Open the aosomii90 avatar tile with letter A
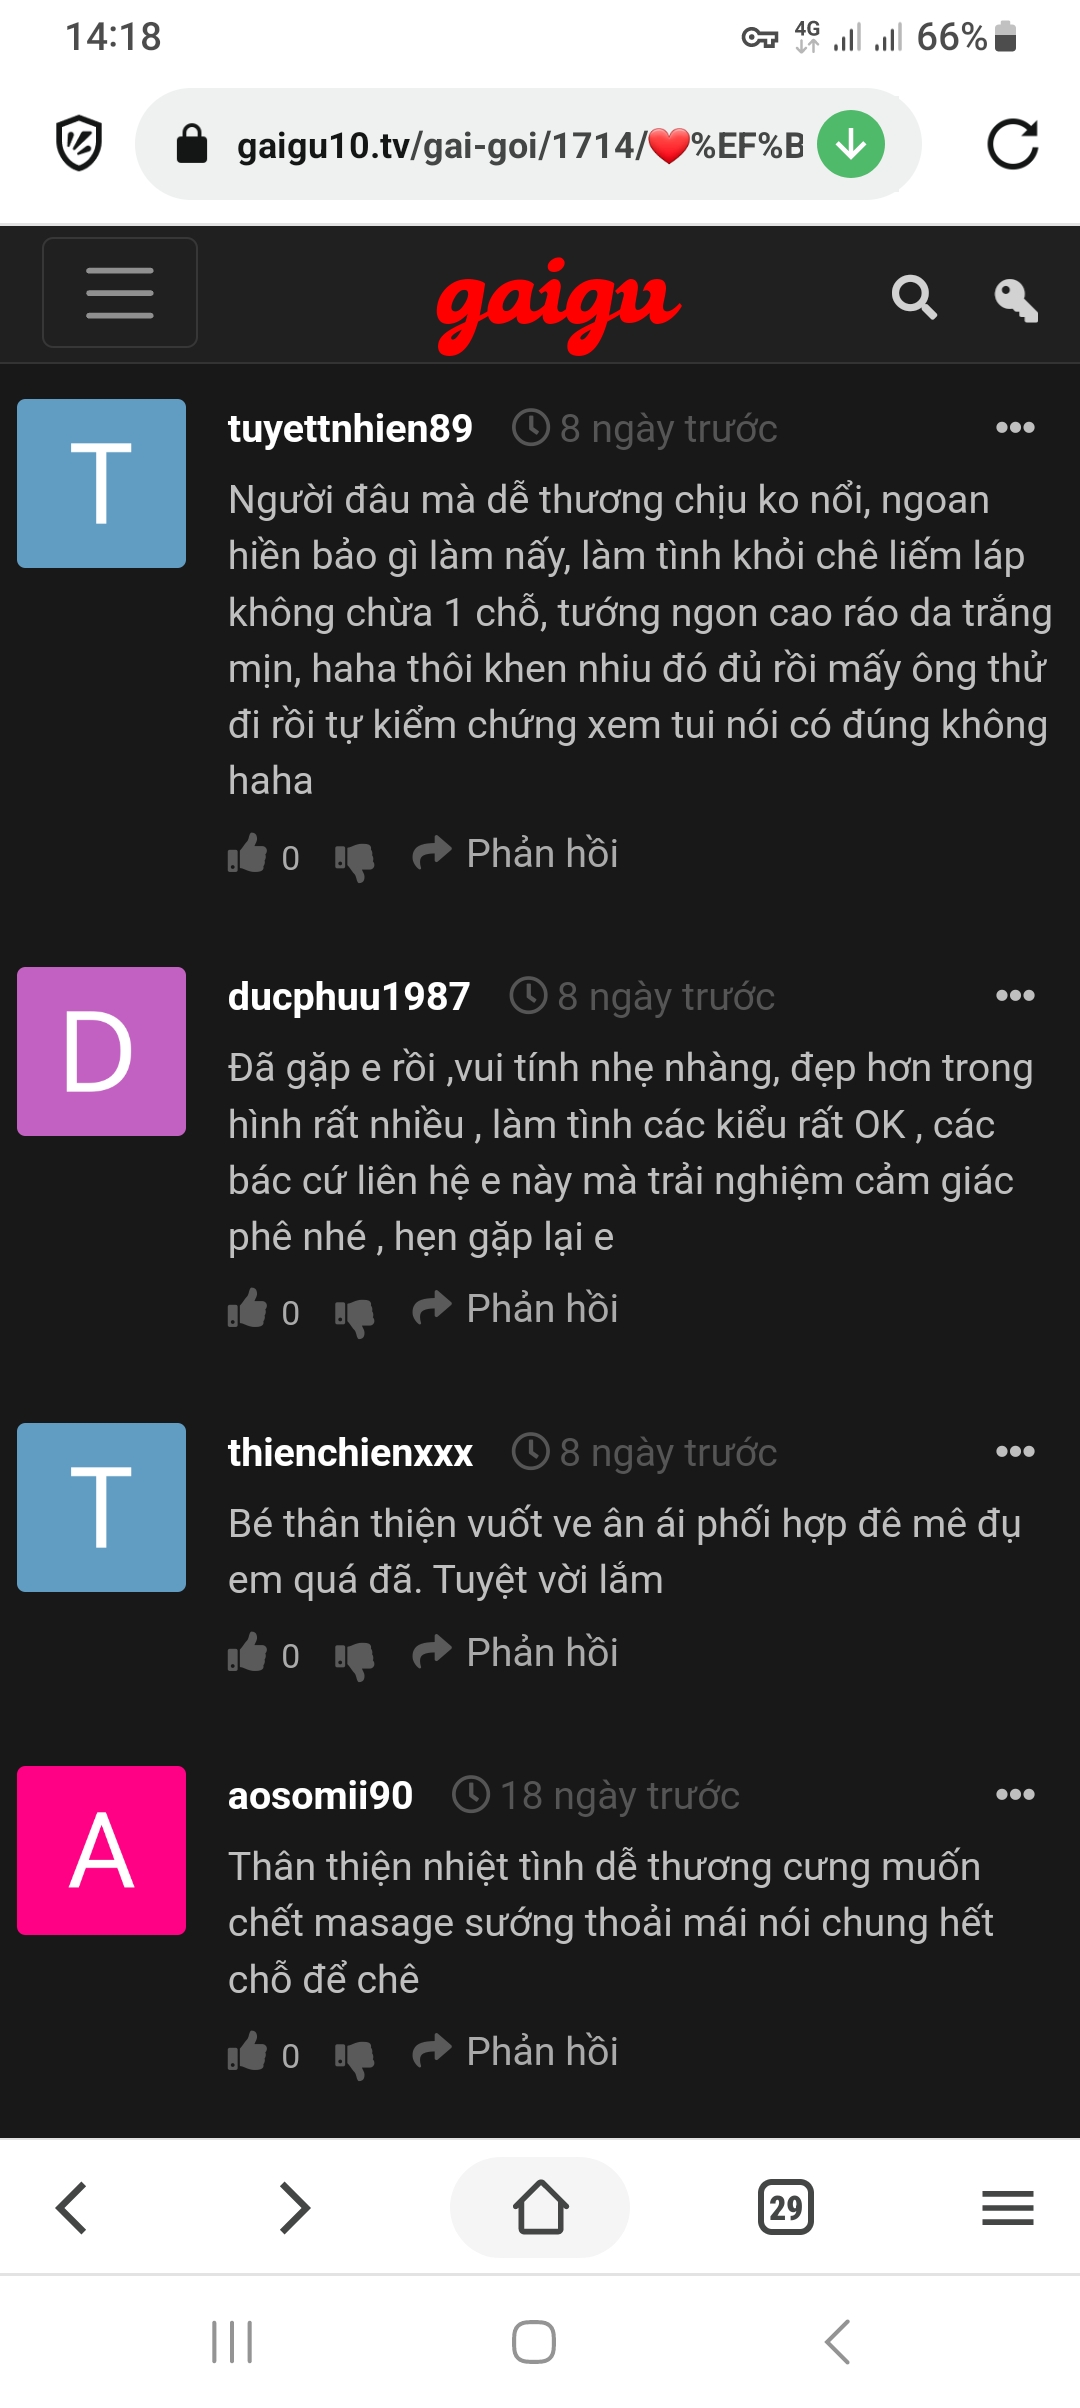 click(x=102, y=1850)
